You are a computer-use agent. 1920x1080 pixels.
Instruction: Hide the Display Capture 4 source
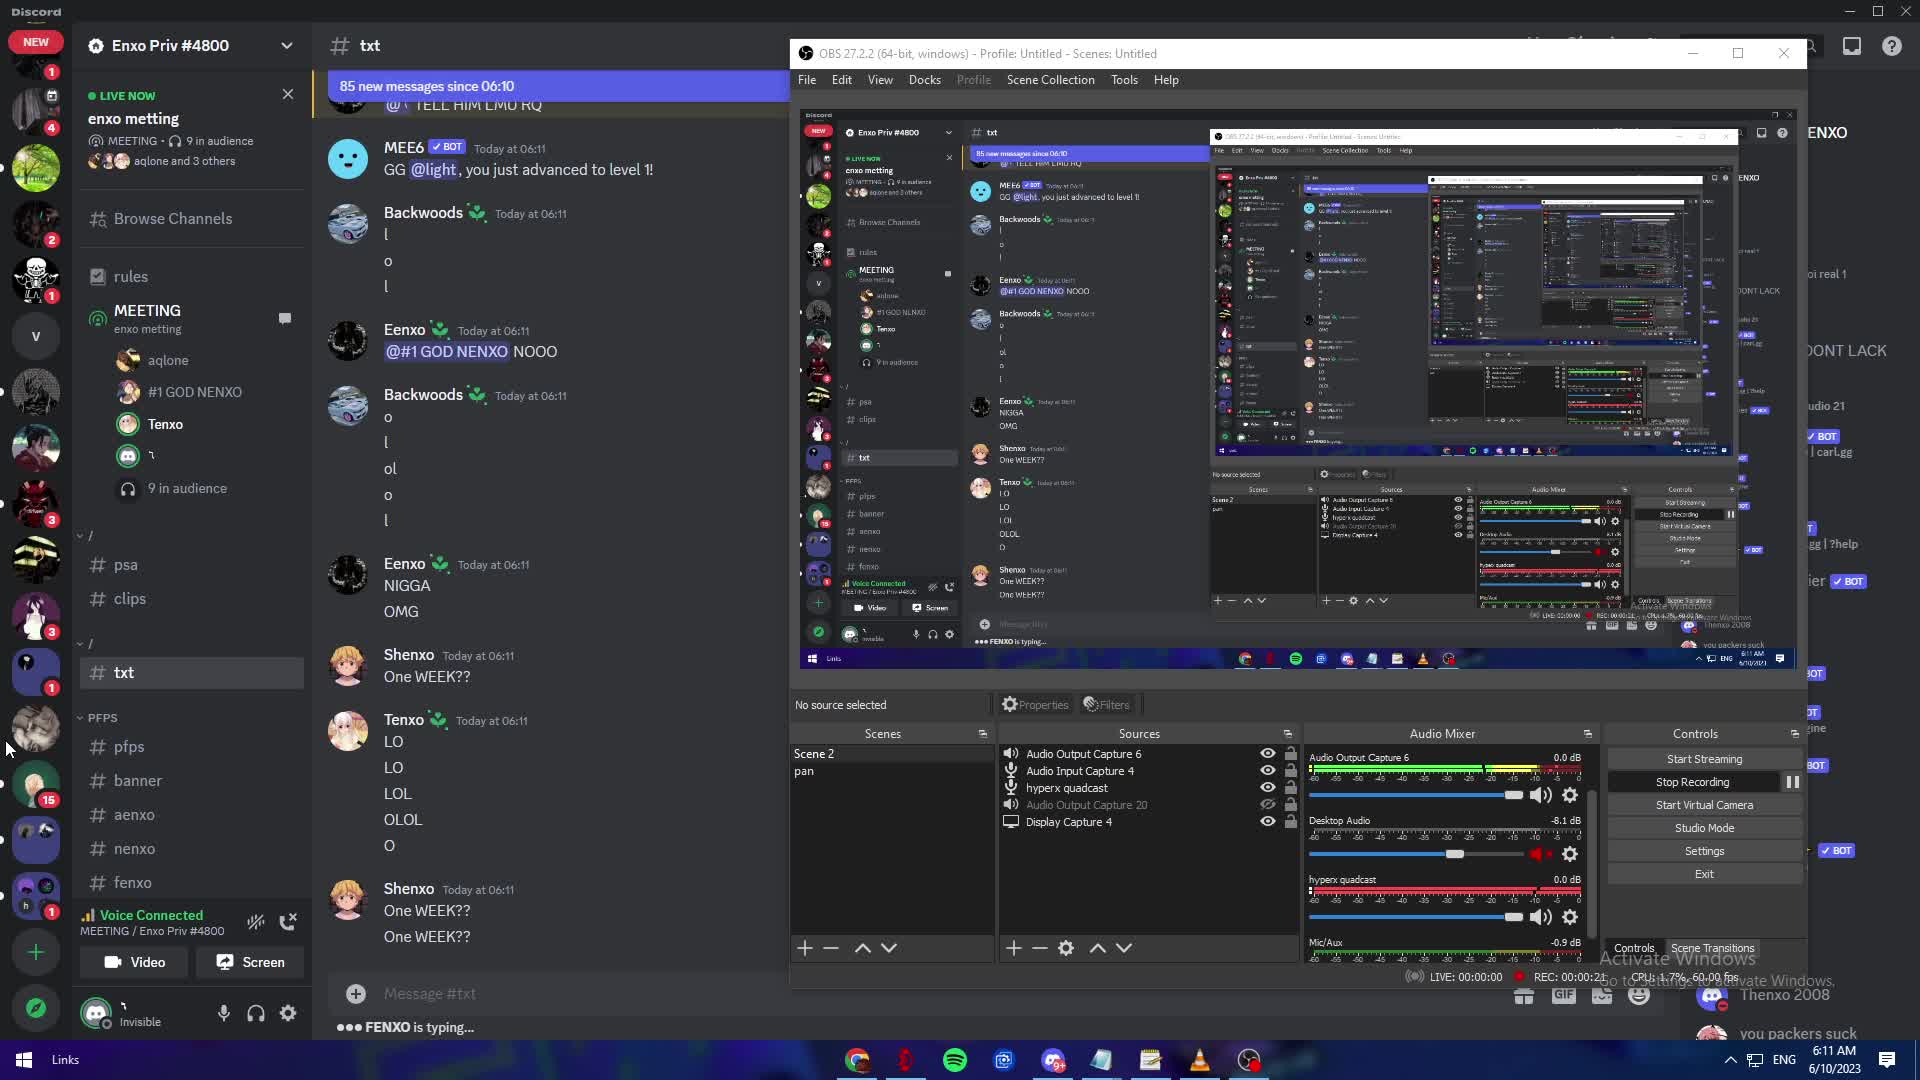pos(1267,822)
